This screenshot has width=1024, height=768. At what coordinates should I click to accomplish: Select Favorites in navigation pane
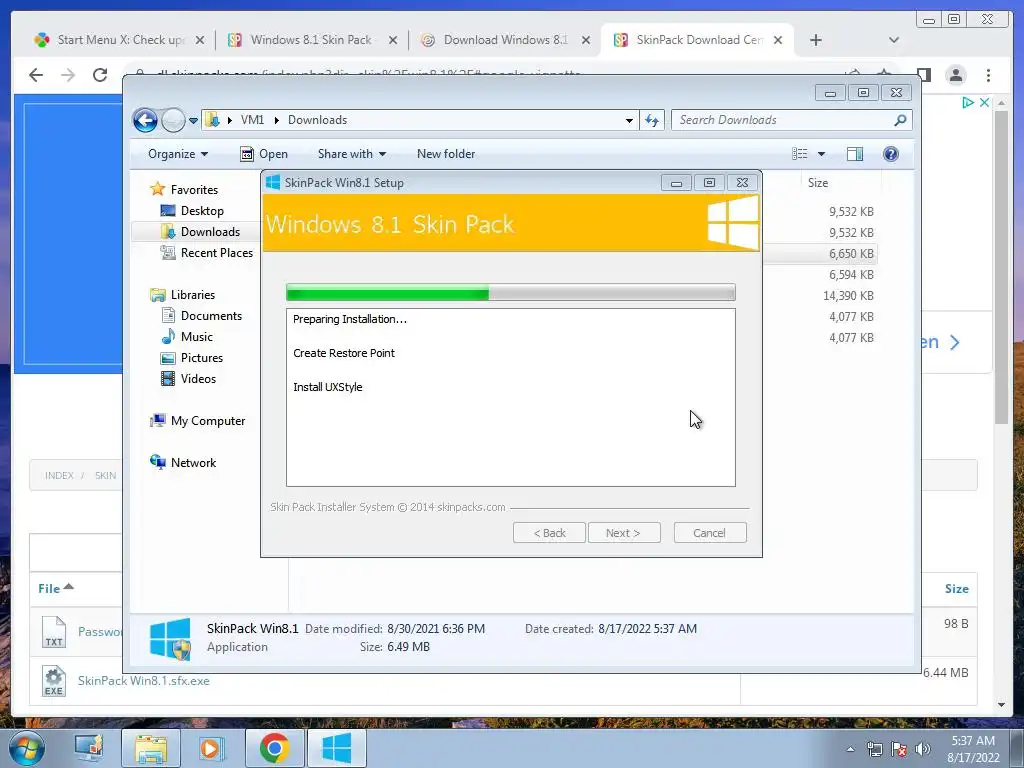(185, 189)
